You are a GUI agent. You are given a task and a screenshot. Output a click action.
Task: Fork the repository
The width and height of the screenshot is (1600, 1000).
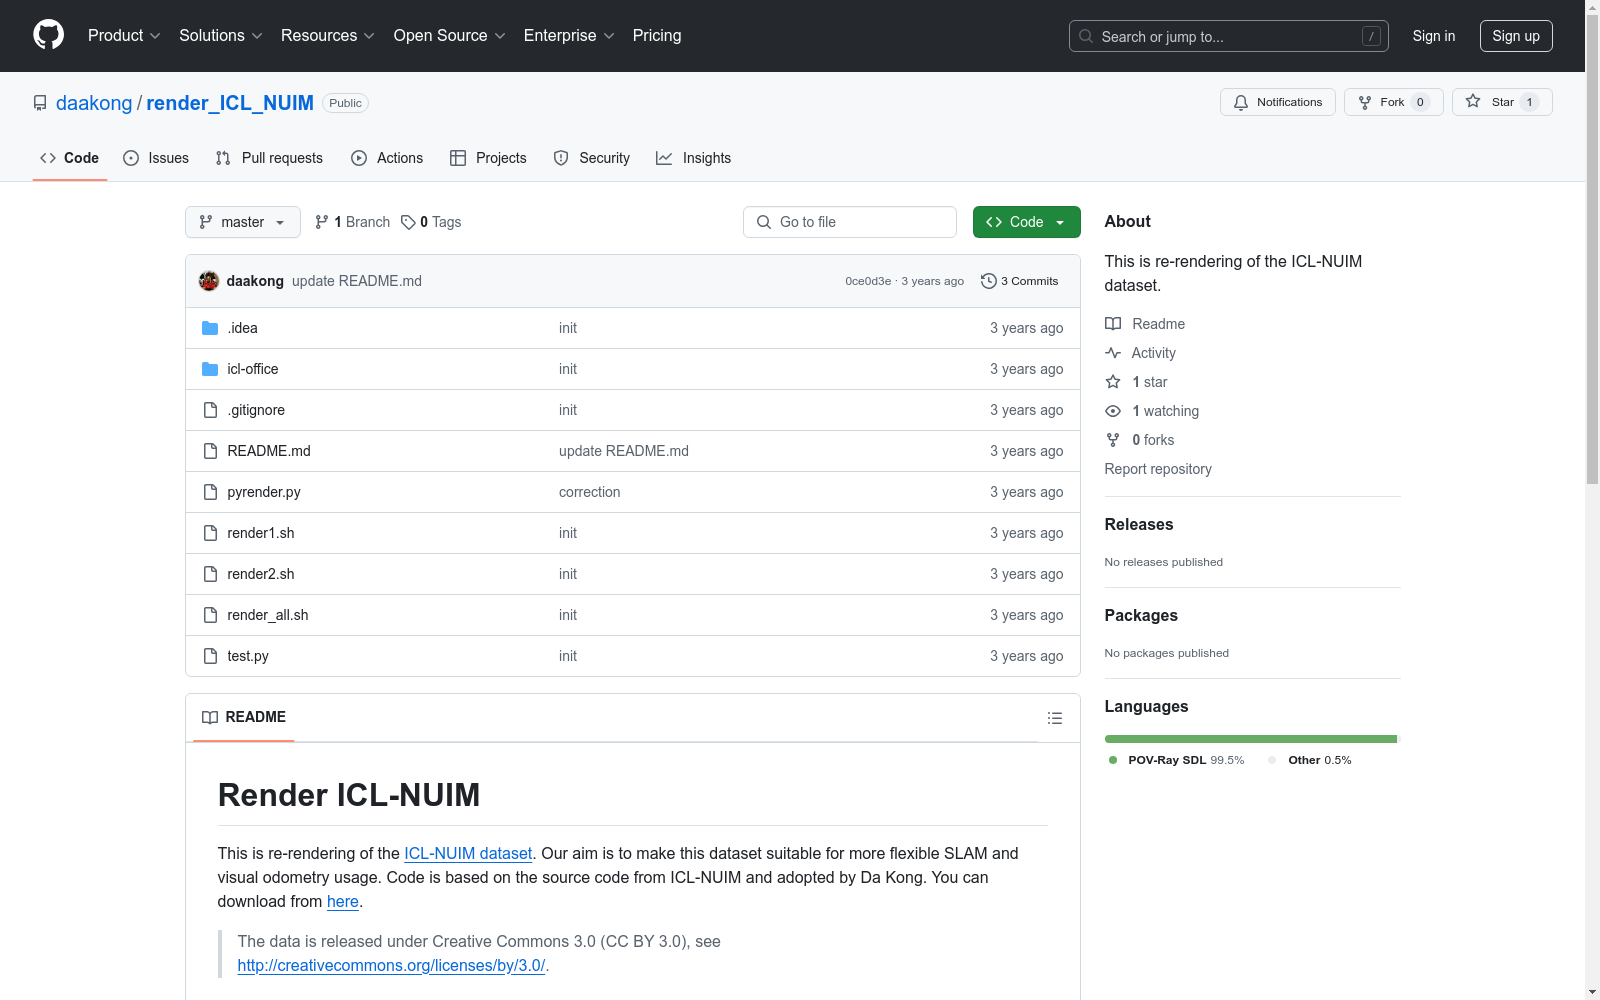[x=1393, y=102]
